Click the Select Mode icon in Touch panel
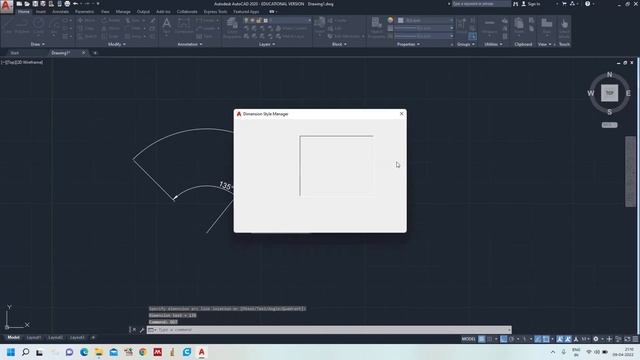This screenshot has width=640, height=360. point(564,27)
